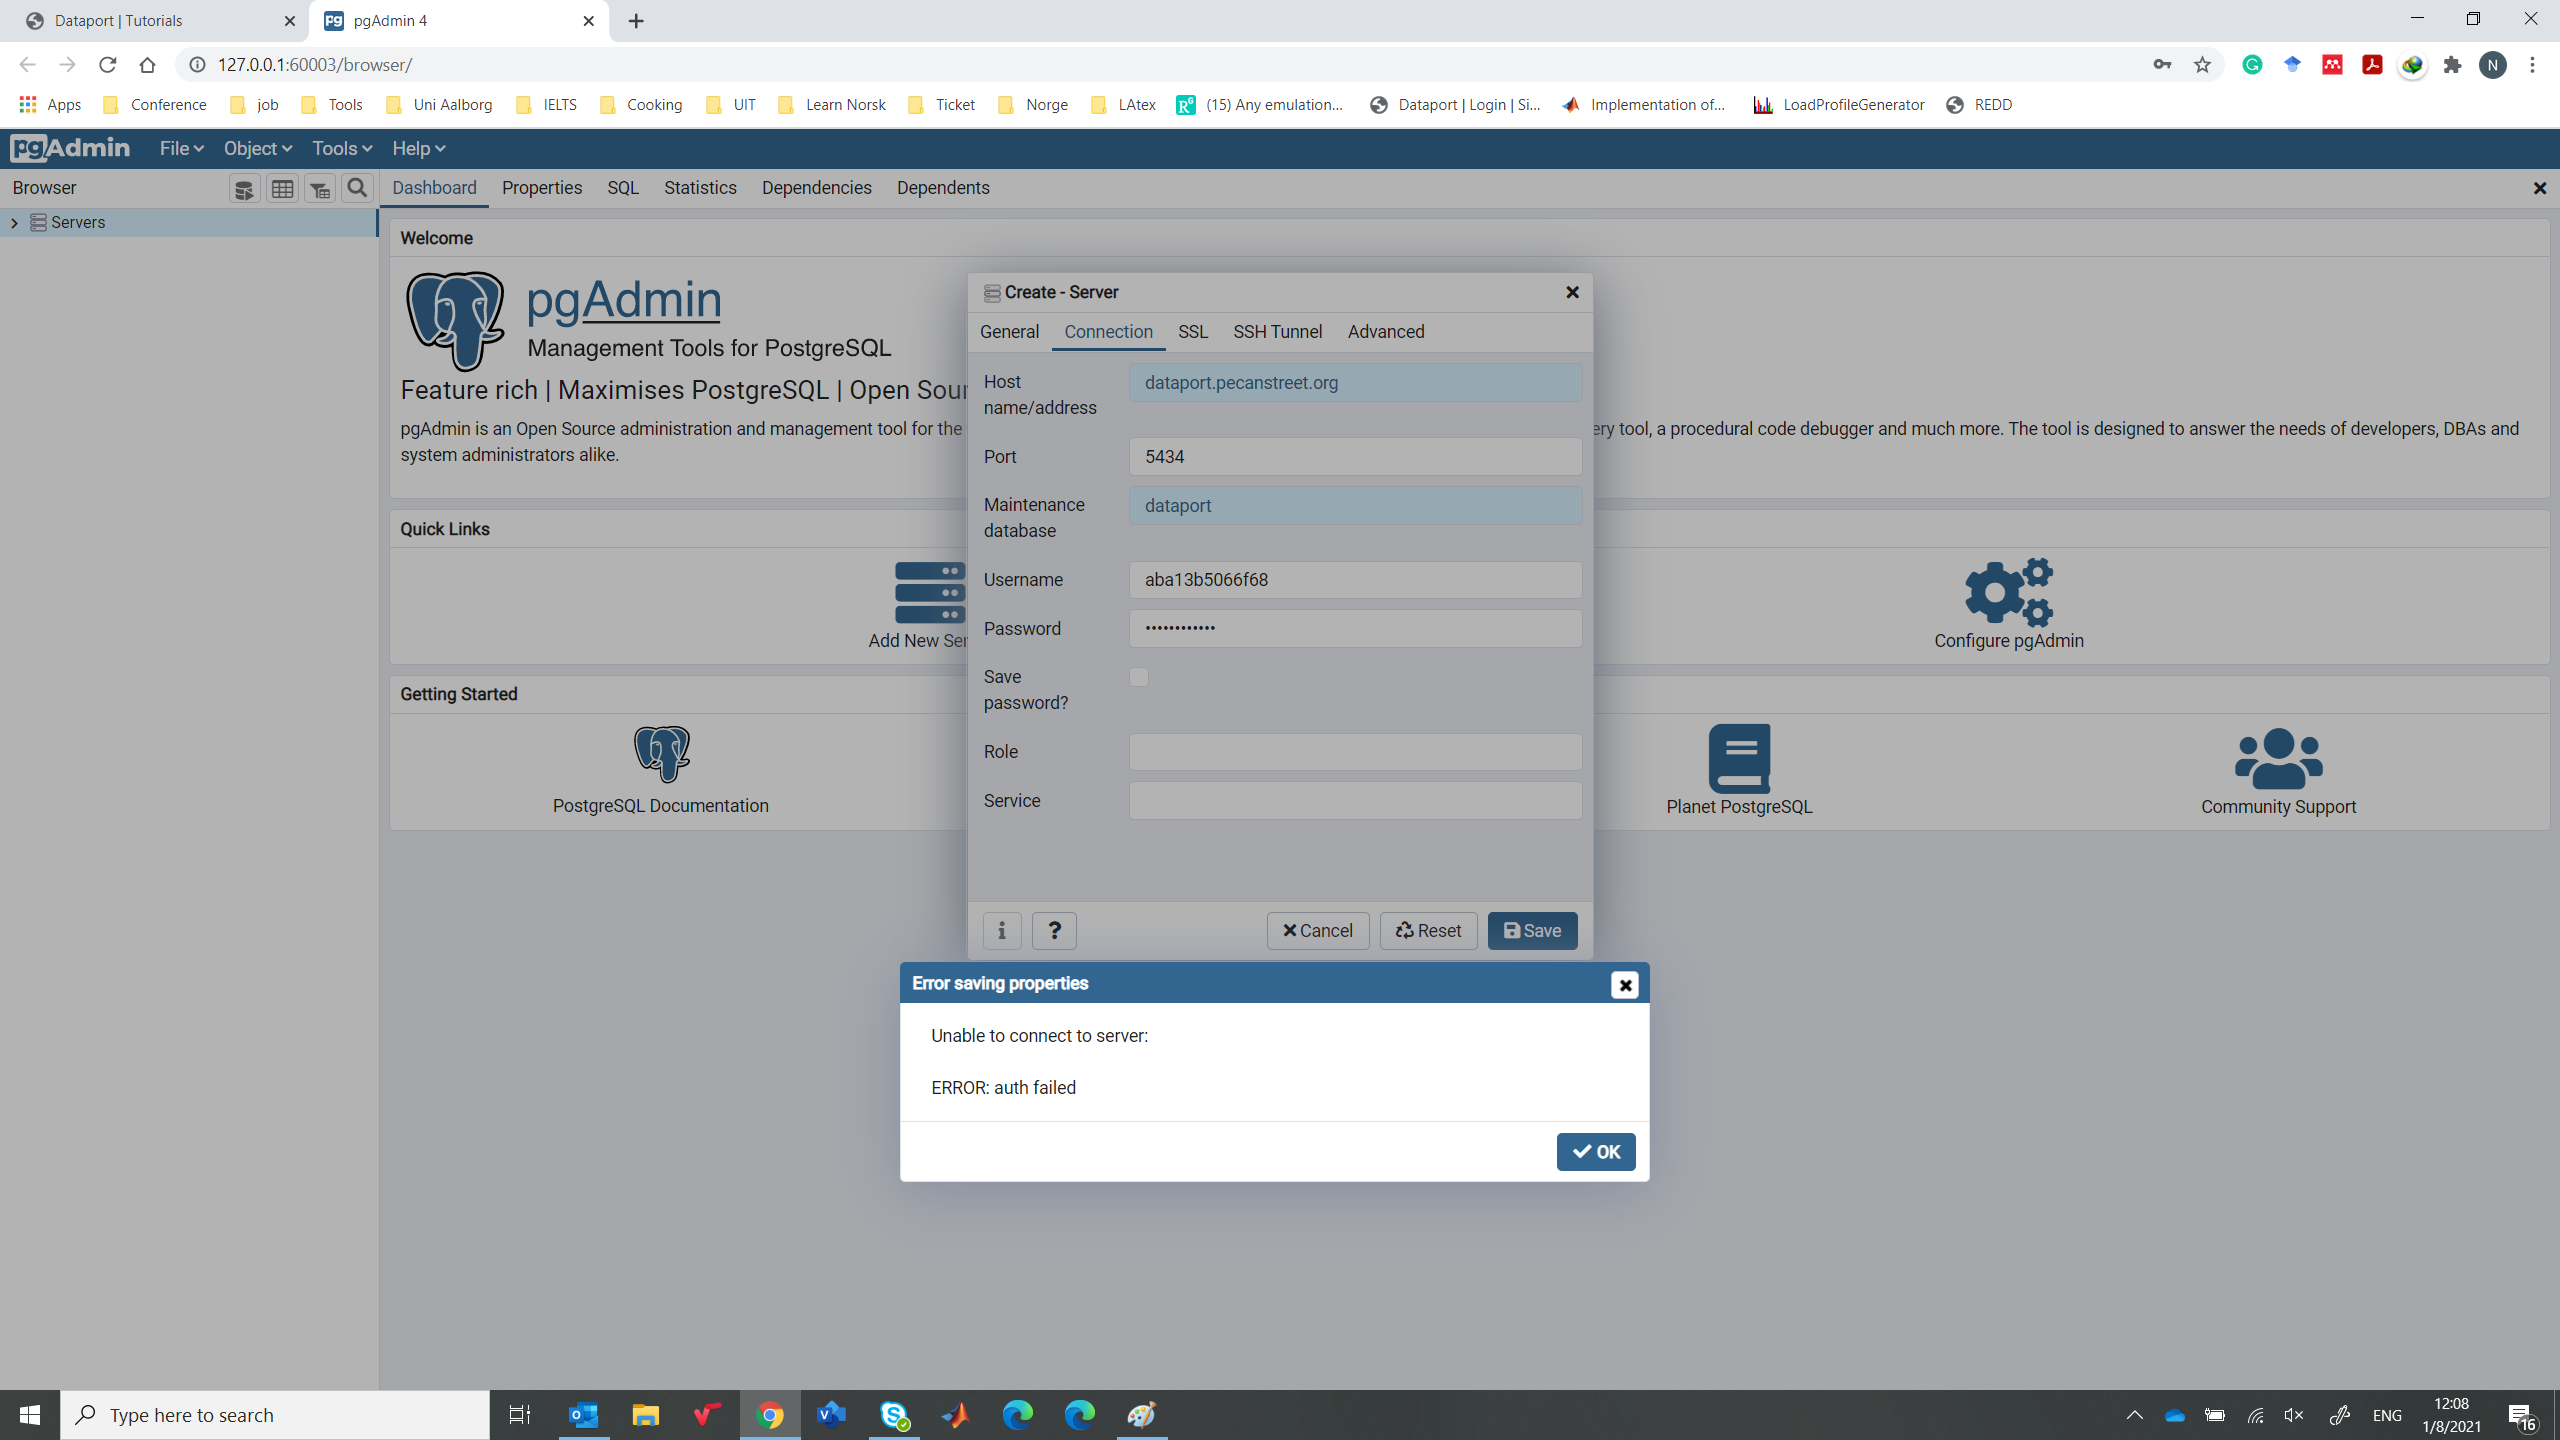
Task: Open Planet PostgreSQL book icon
Action: (x=1739, y=758)
